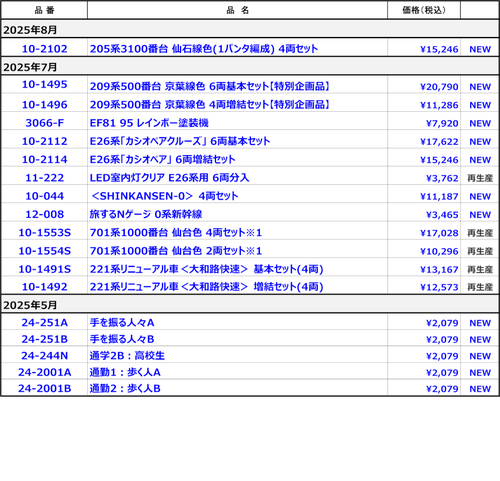The width and height of the screenshot is (500, 481).
Task: Open item number 10-1554S
Action: (44, 251)
